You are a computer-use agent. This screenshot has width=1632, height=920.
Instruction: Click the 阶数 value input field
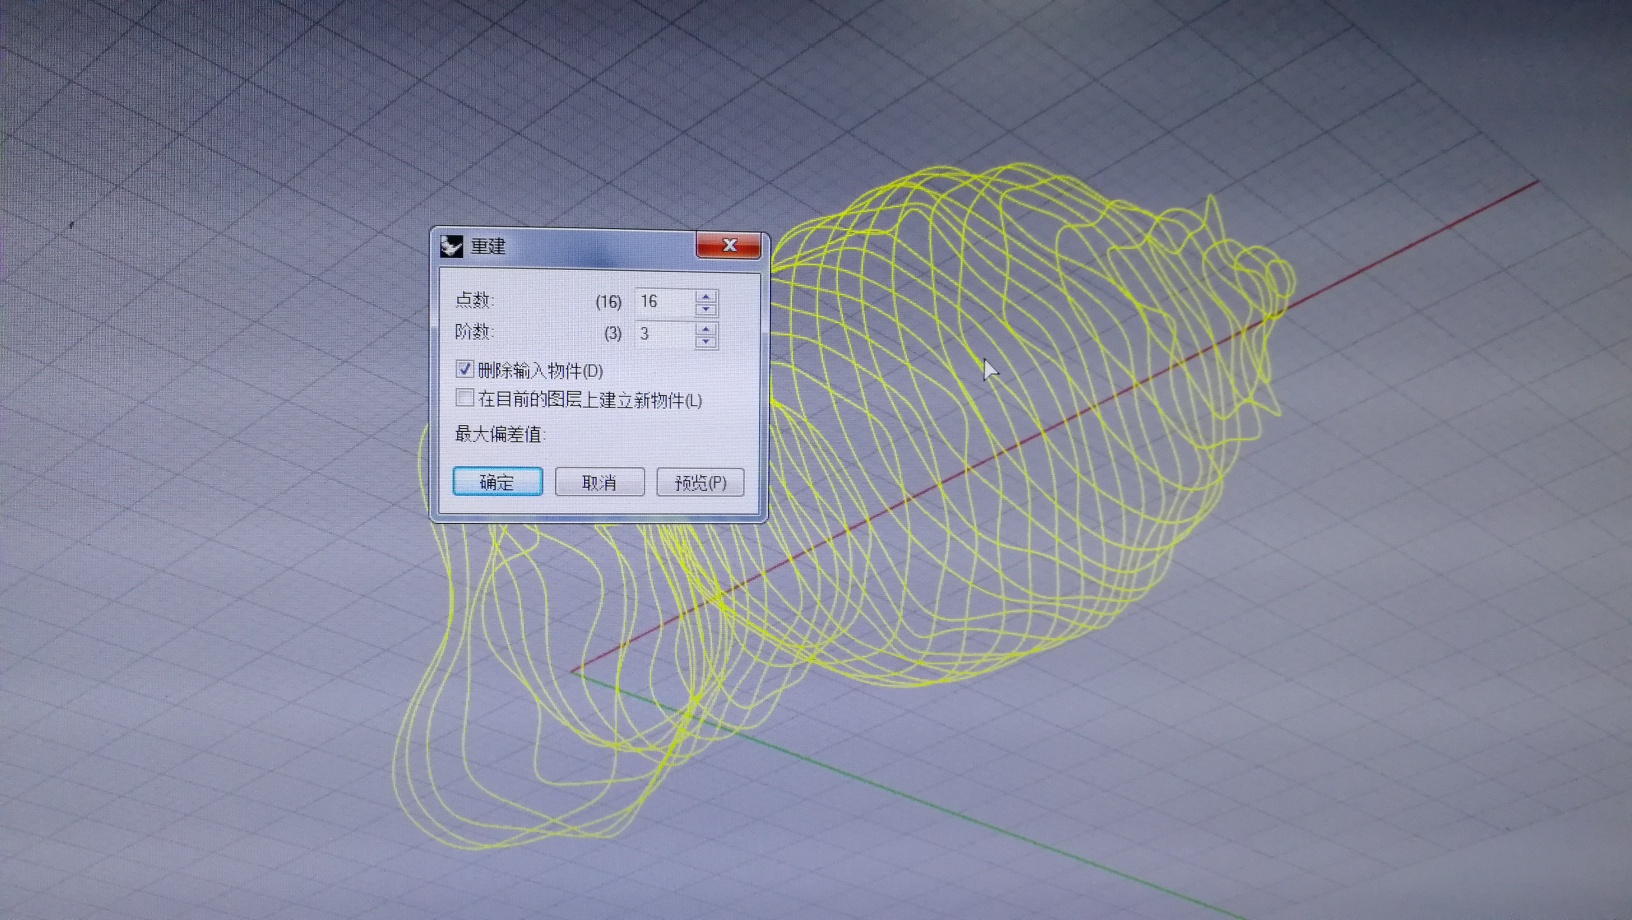(x=665, y=333)
